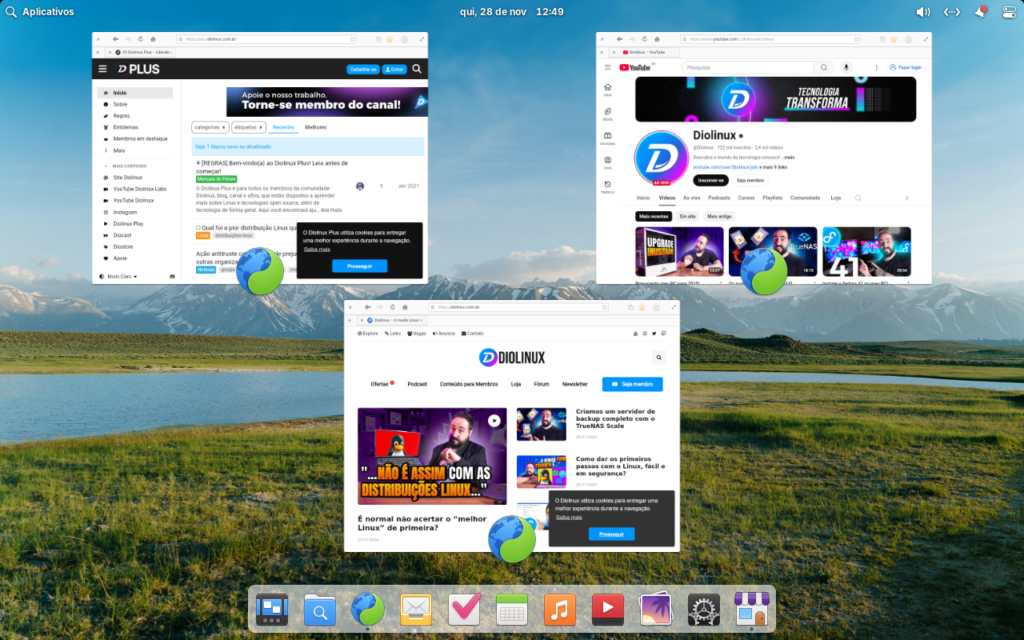
Task: Click YouTube voice search microphone
Action: pos(846,67)
